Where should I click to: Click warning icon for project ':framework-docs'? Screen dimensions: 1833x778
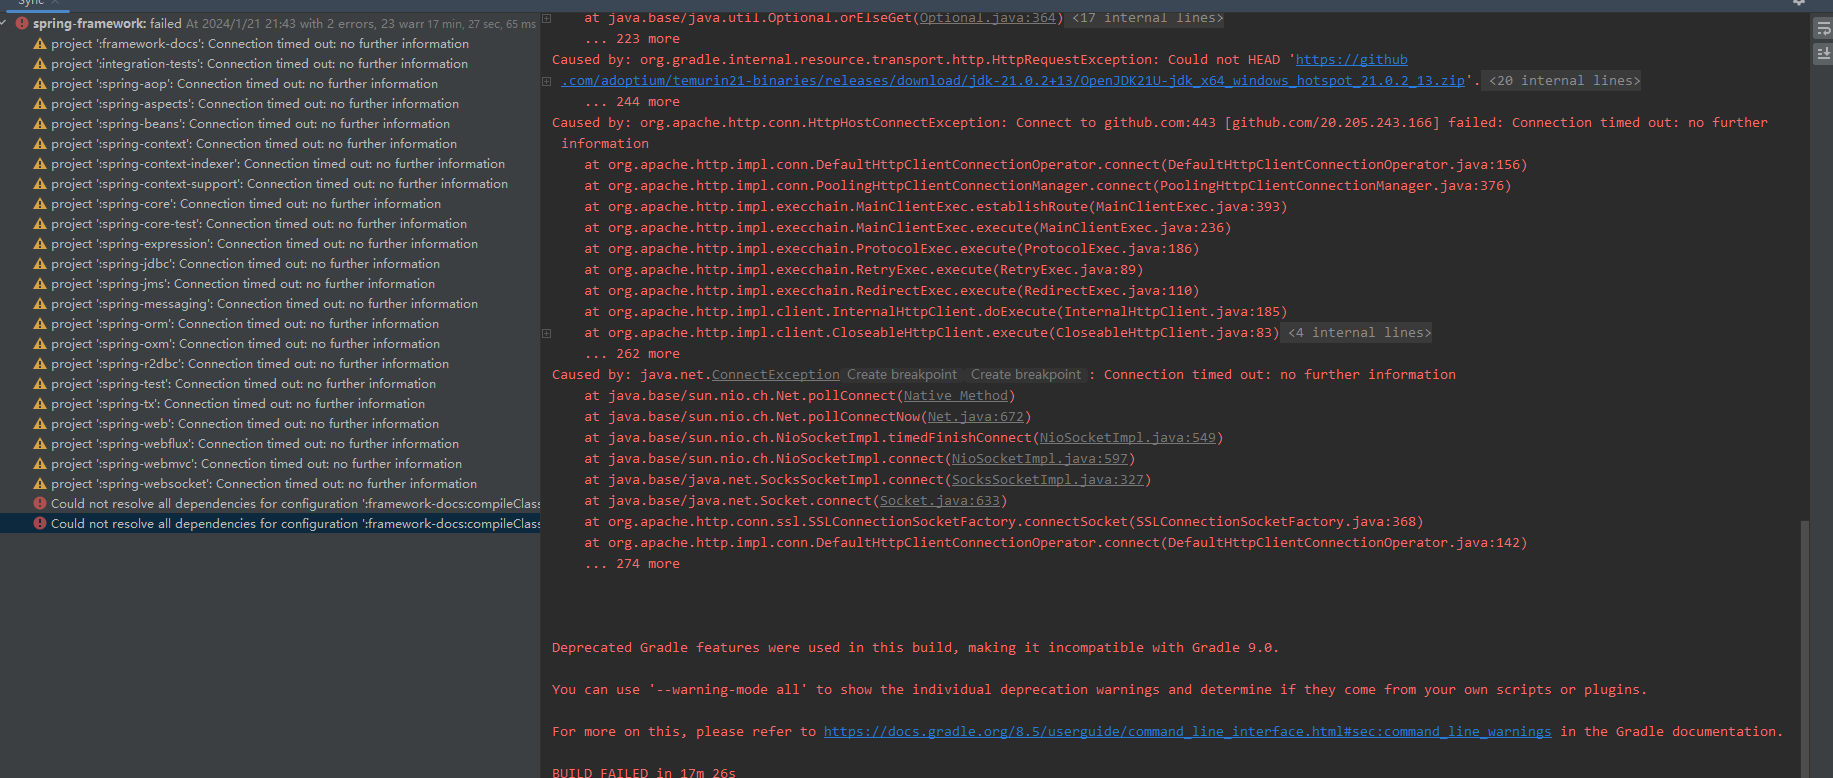coord(40,43)
